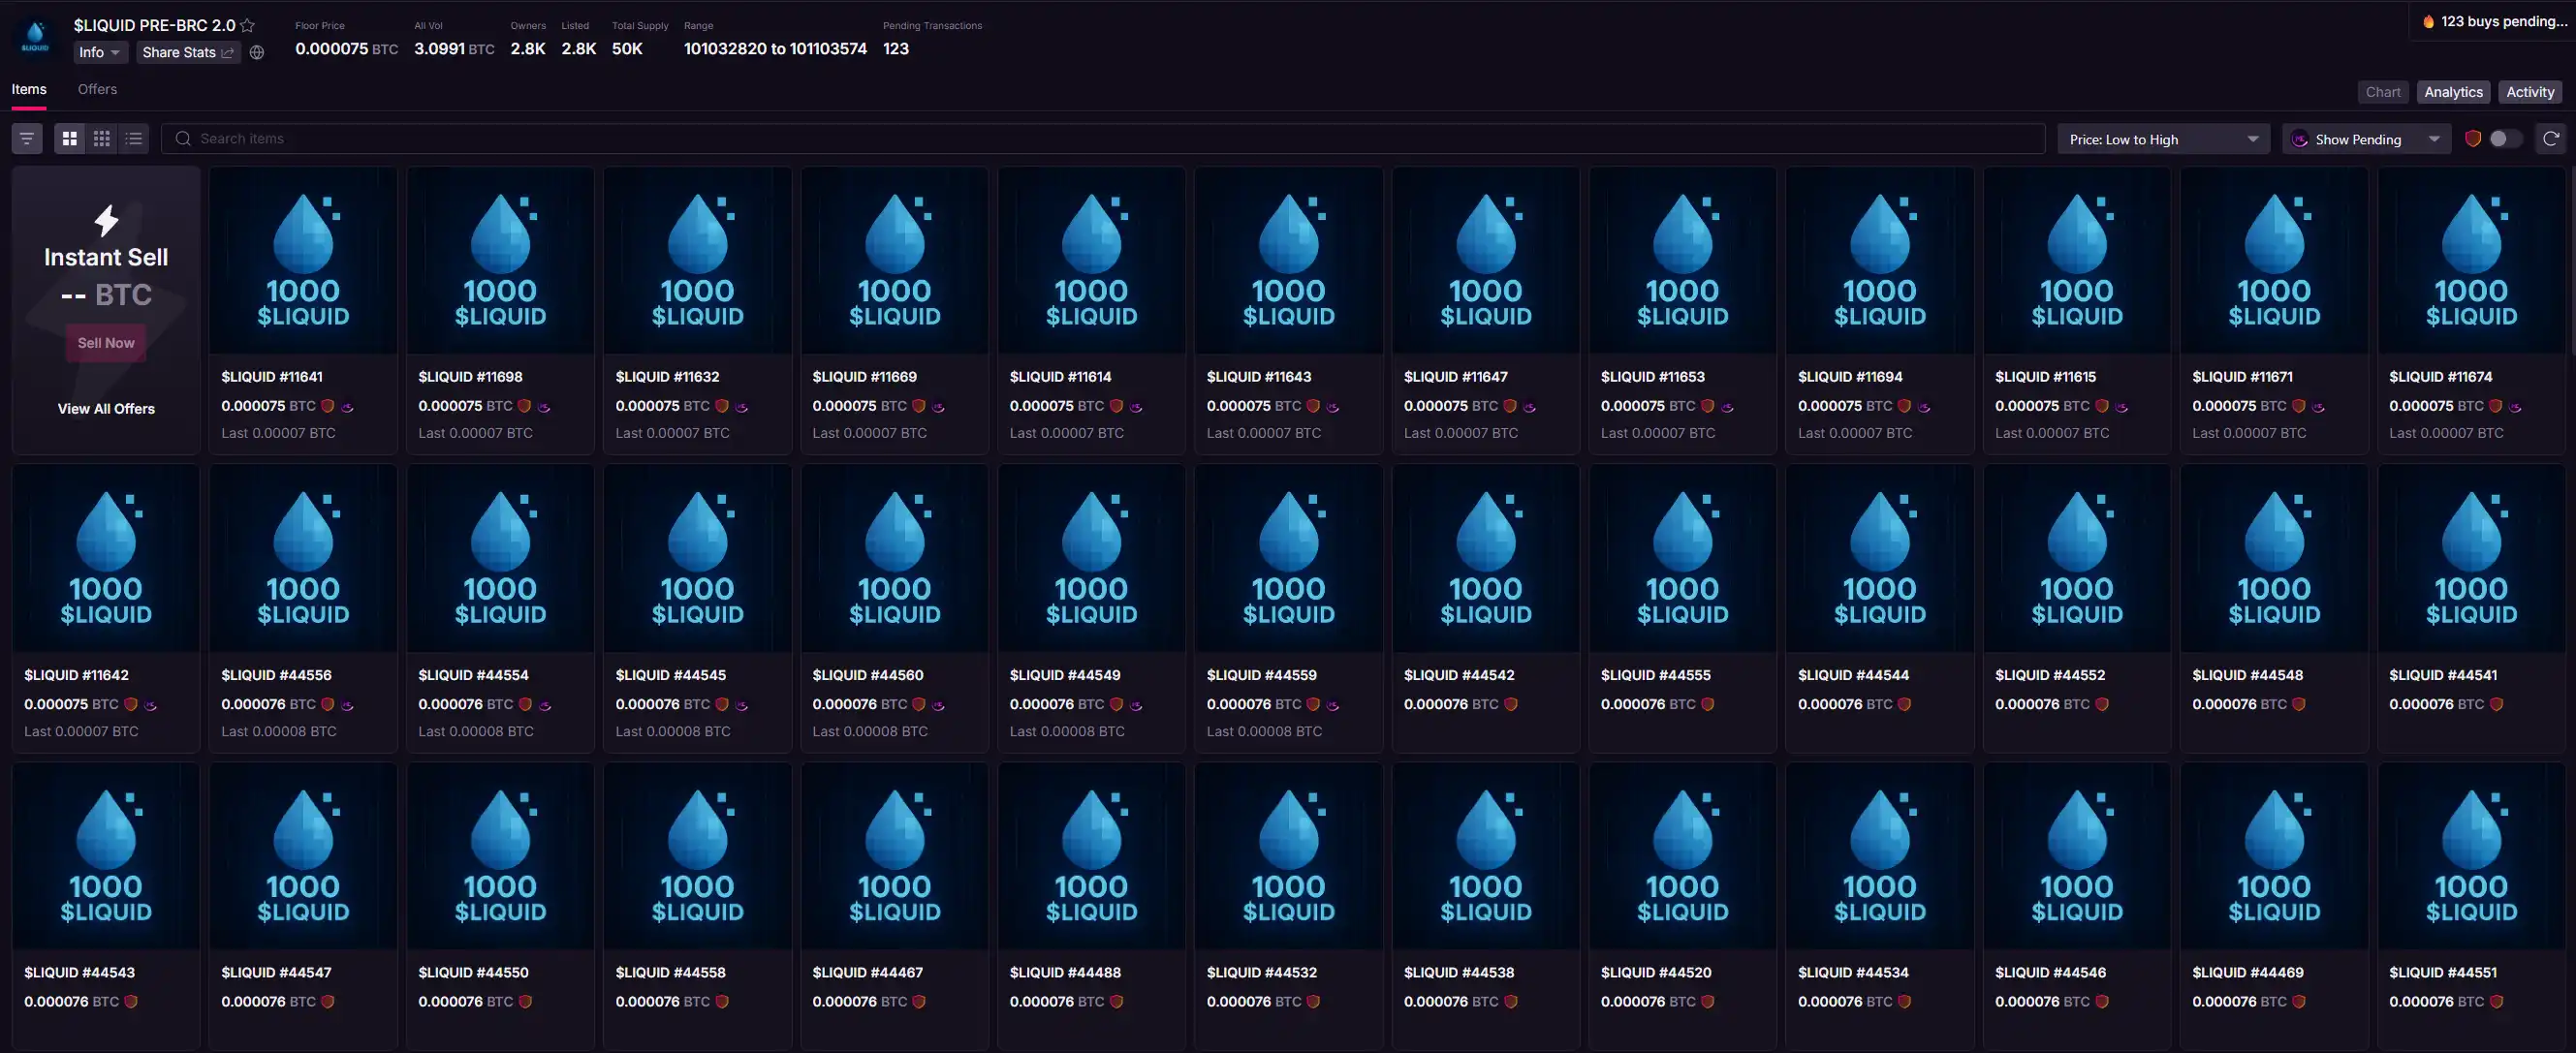Image resolution: width=2576 pixels, height=1053 pixels.
Task: Expand the Info dropdown
Action: tap(100, 53)
